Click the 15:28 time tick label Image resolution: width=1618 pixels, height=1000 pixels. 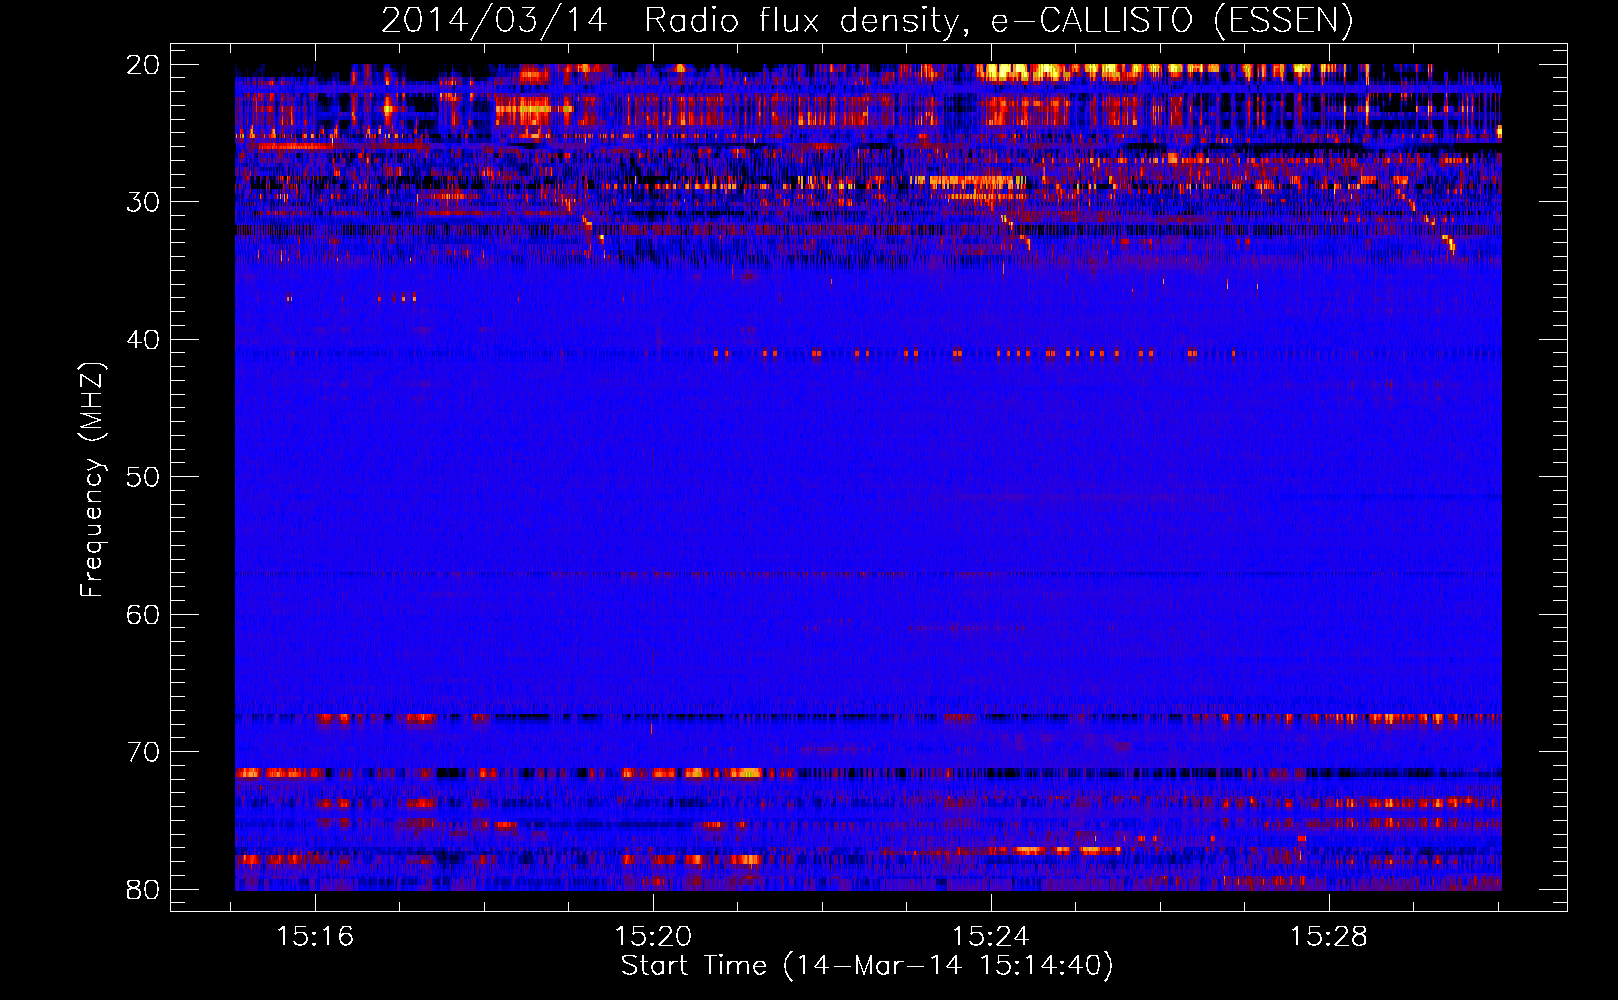(1329, 937)
